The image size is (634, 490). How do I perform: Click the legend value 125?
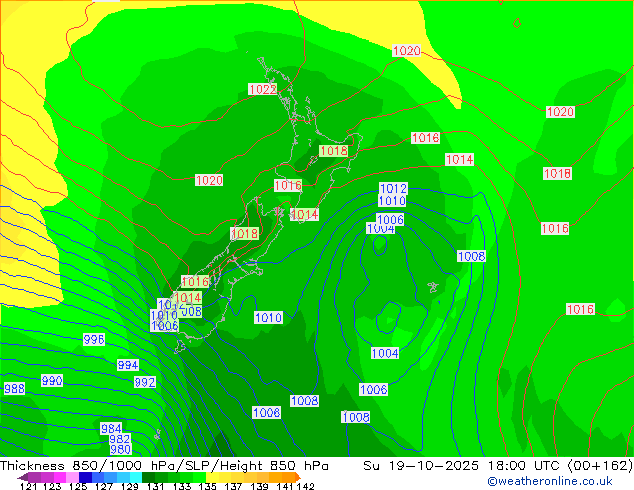(78, 486)
